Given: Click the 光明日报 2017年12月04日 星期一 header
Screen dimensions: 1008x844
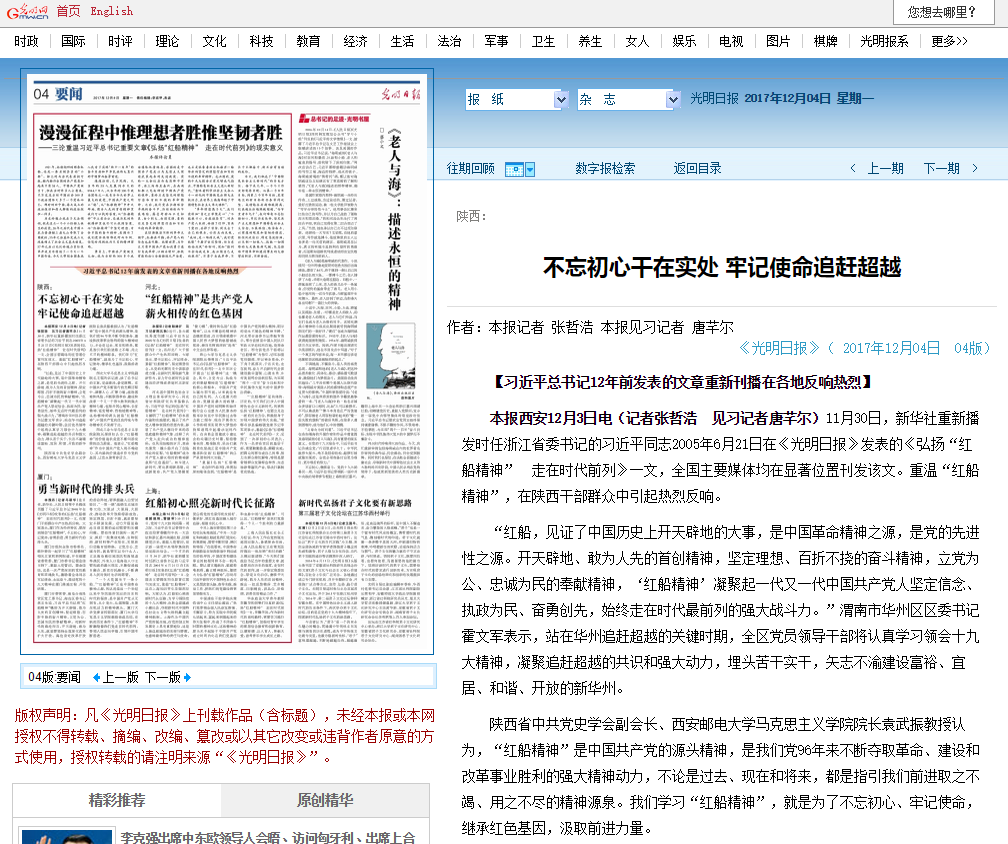Looking at the screenshot, I should [x=782, y=98].
